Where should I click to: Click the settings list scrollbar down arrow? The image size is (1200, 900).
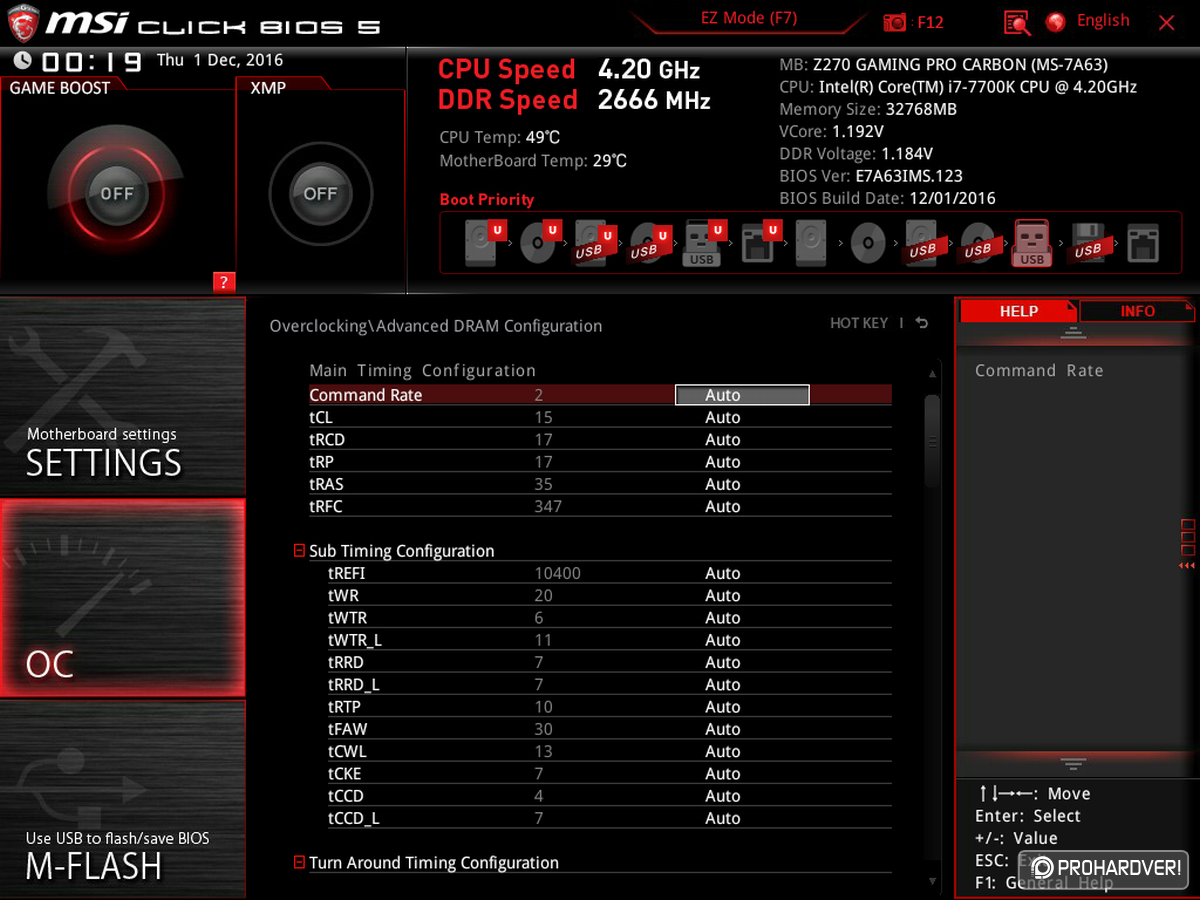933,881
